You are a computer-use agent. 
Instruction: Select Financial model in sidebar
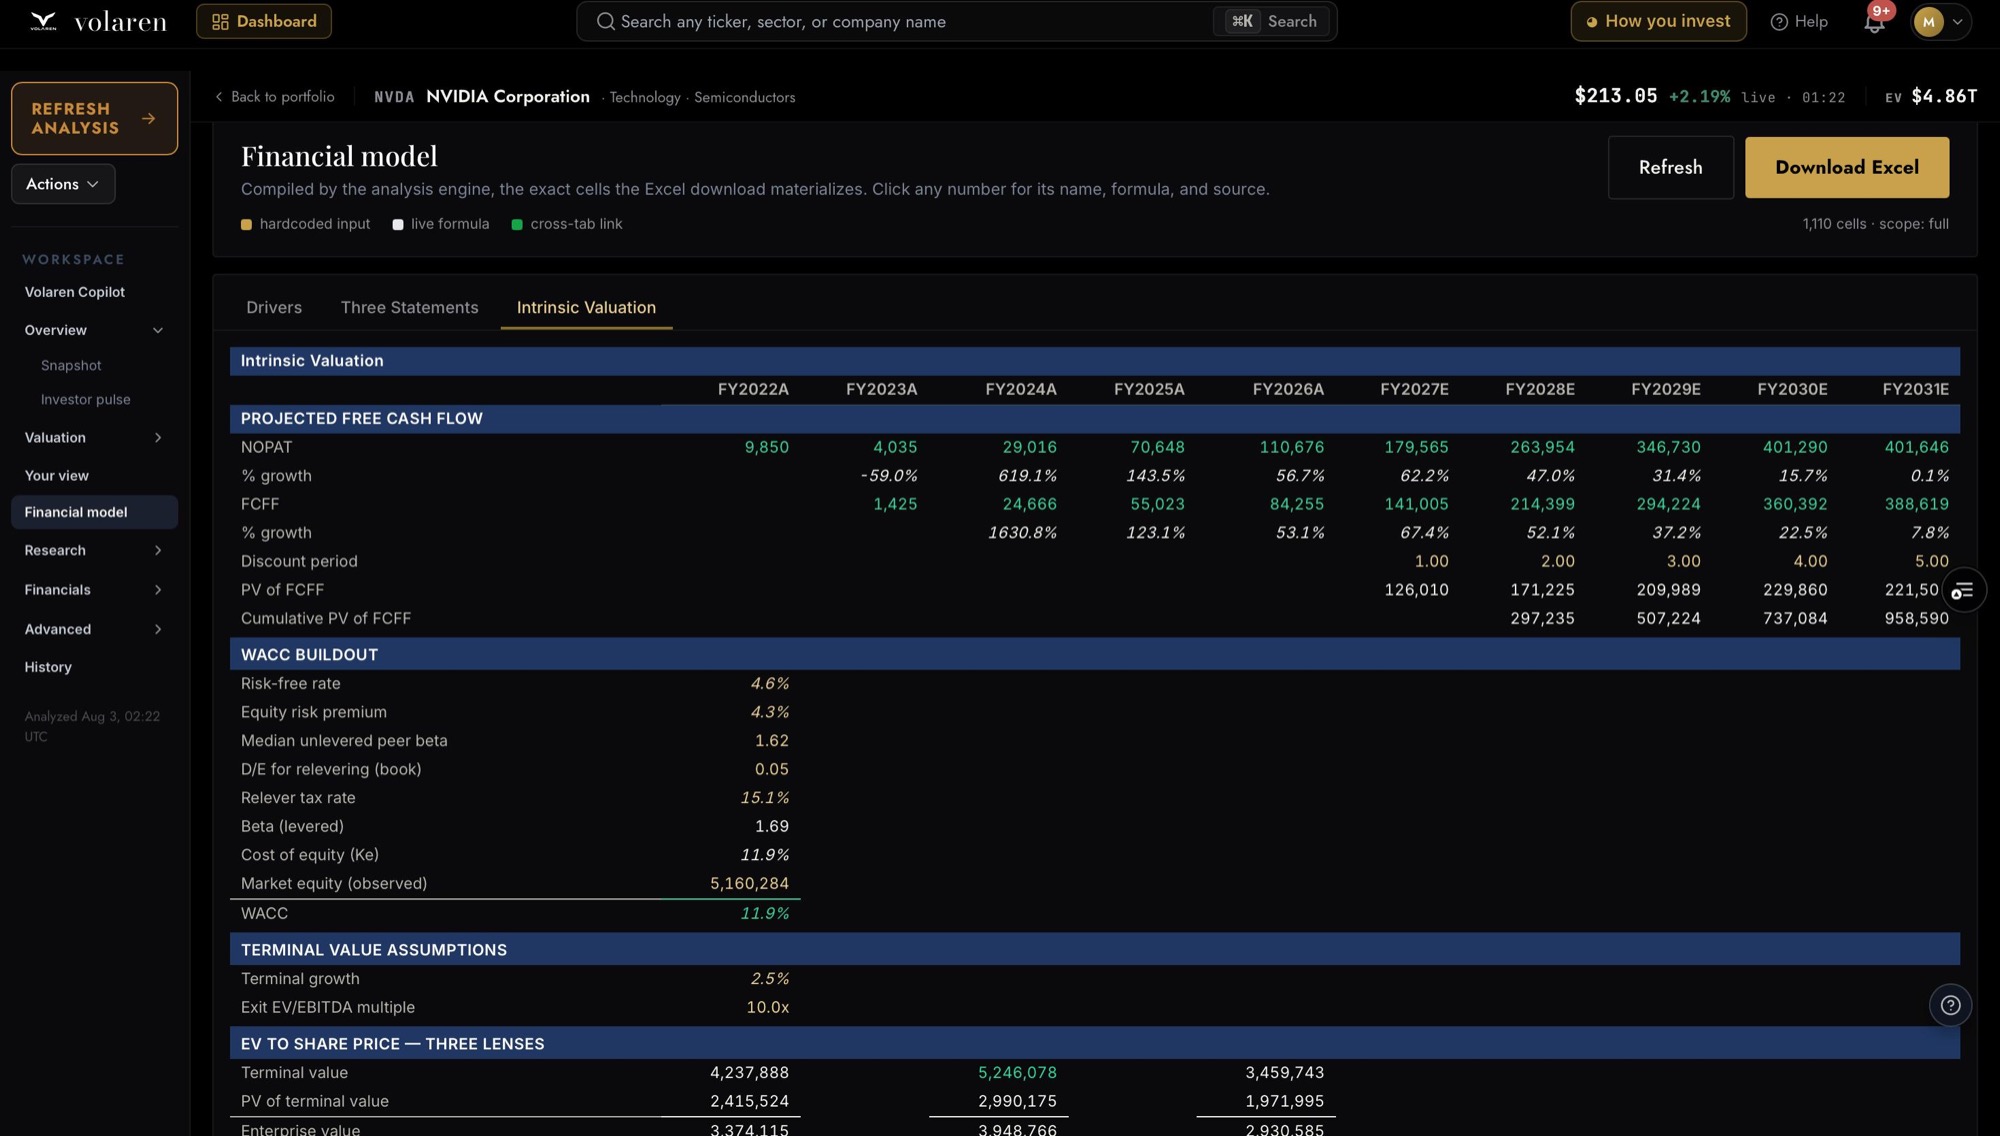94,512
